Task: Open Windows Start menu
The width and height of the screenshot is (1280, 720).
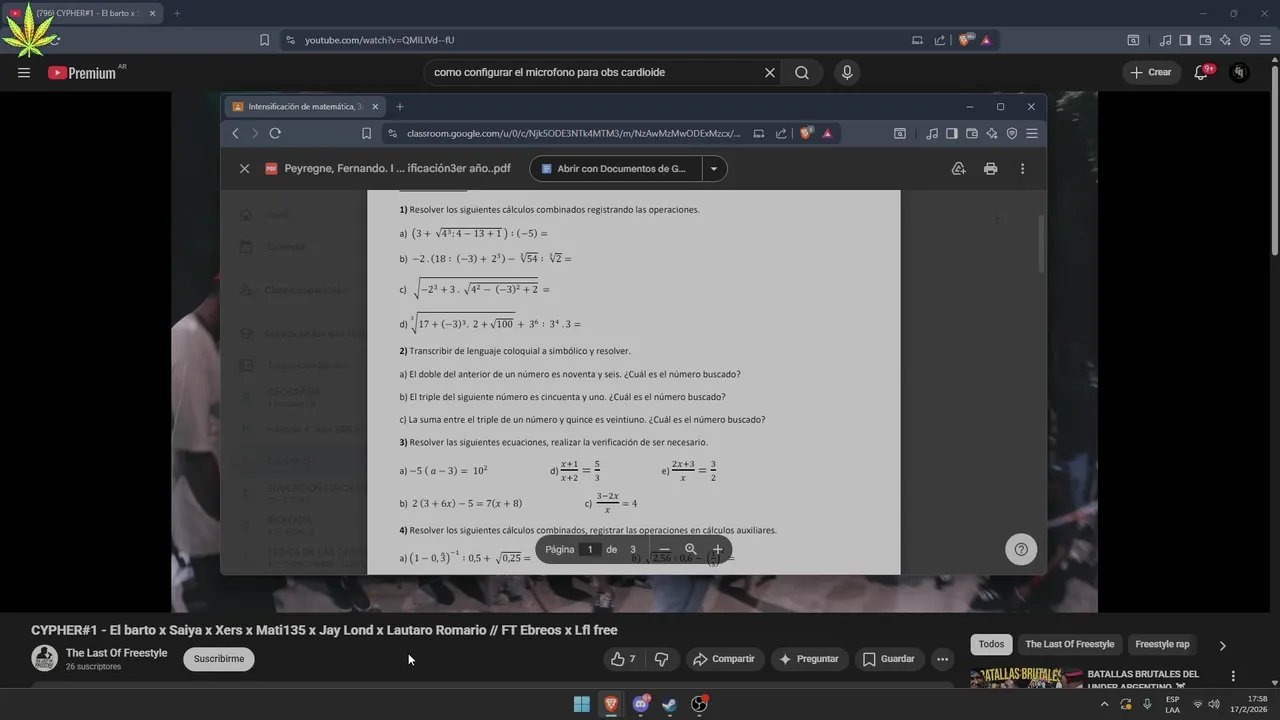Action: (x=581, y=704)
